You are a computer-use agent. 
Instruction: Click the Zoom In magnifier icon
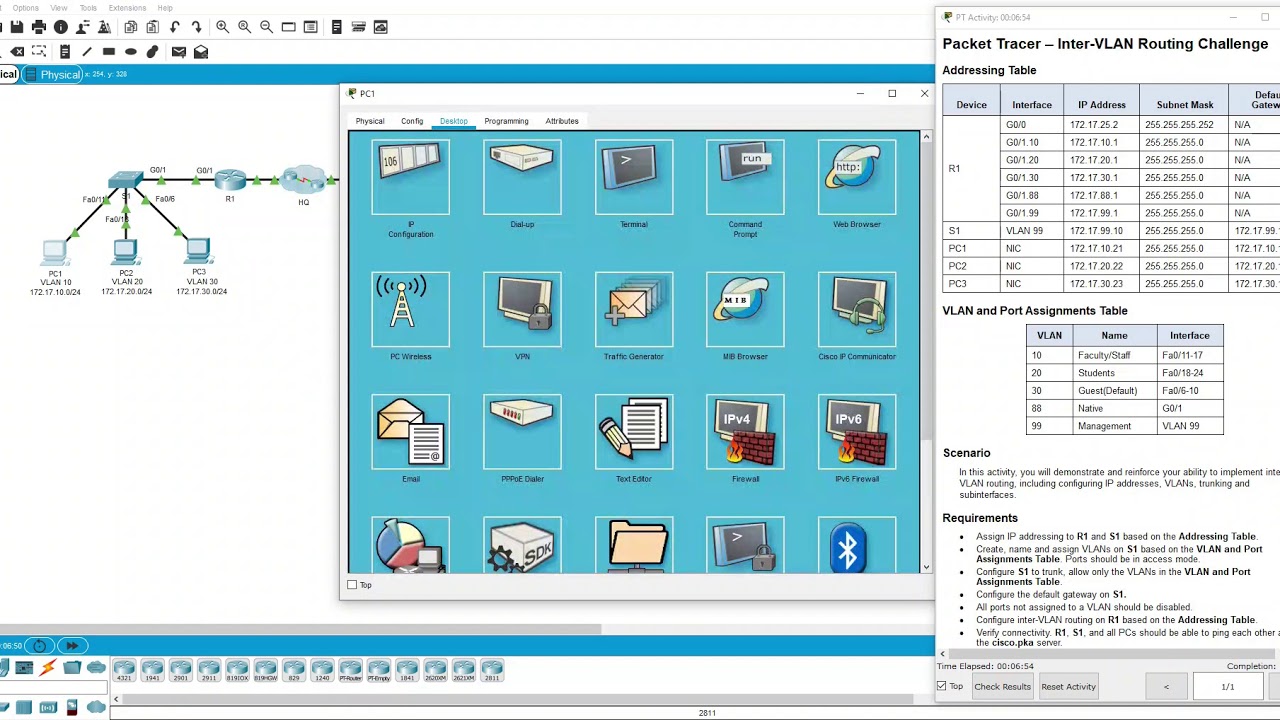(x=222, y=27)
